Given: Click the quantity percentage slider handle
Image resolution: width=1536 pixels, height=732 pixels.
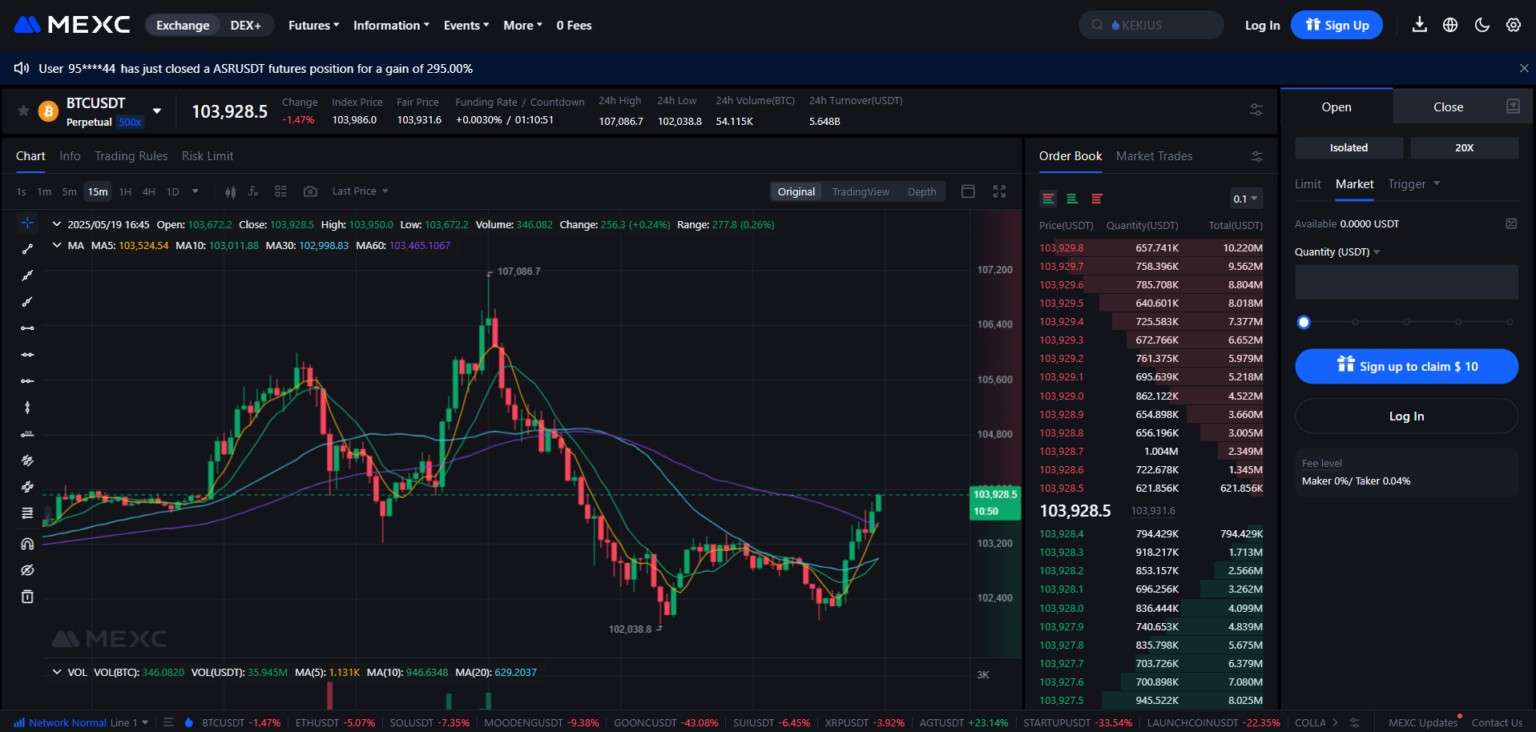Looking at the screenshot, I should tap(1303, 322).
